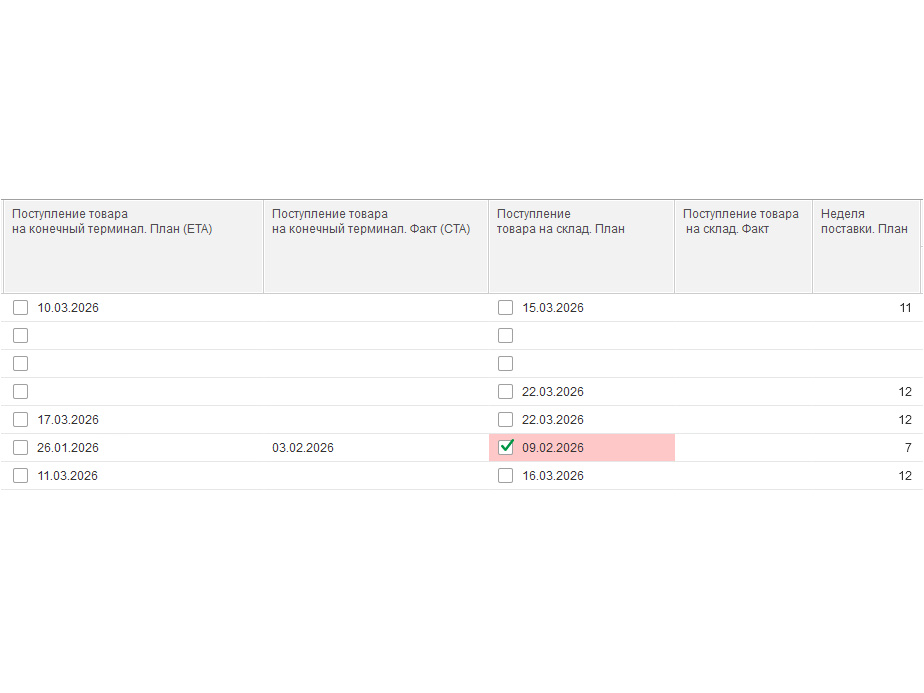Tick the empty third-row warehouse plan checkbox
924x693 pixels.
506,364
